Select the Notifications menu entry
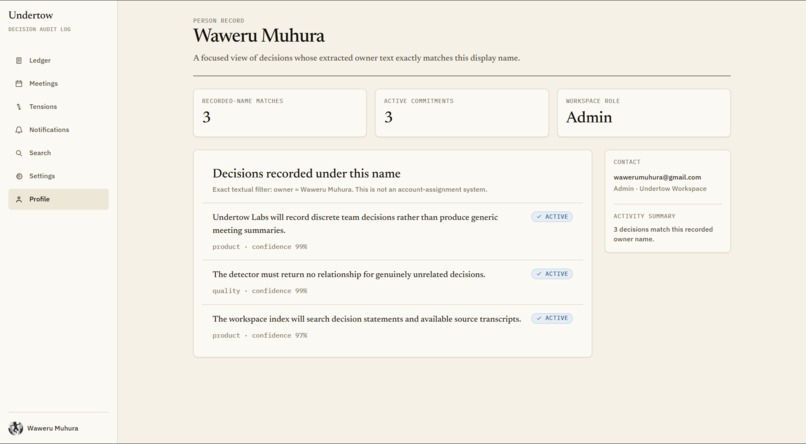Viewport: 806px width, 444px height. point(58,130)
